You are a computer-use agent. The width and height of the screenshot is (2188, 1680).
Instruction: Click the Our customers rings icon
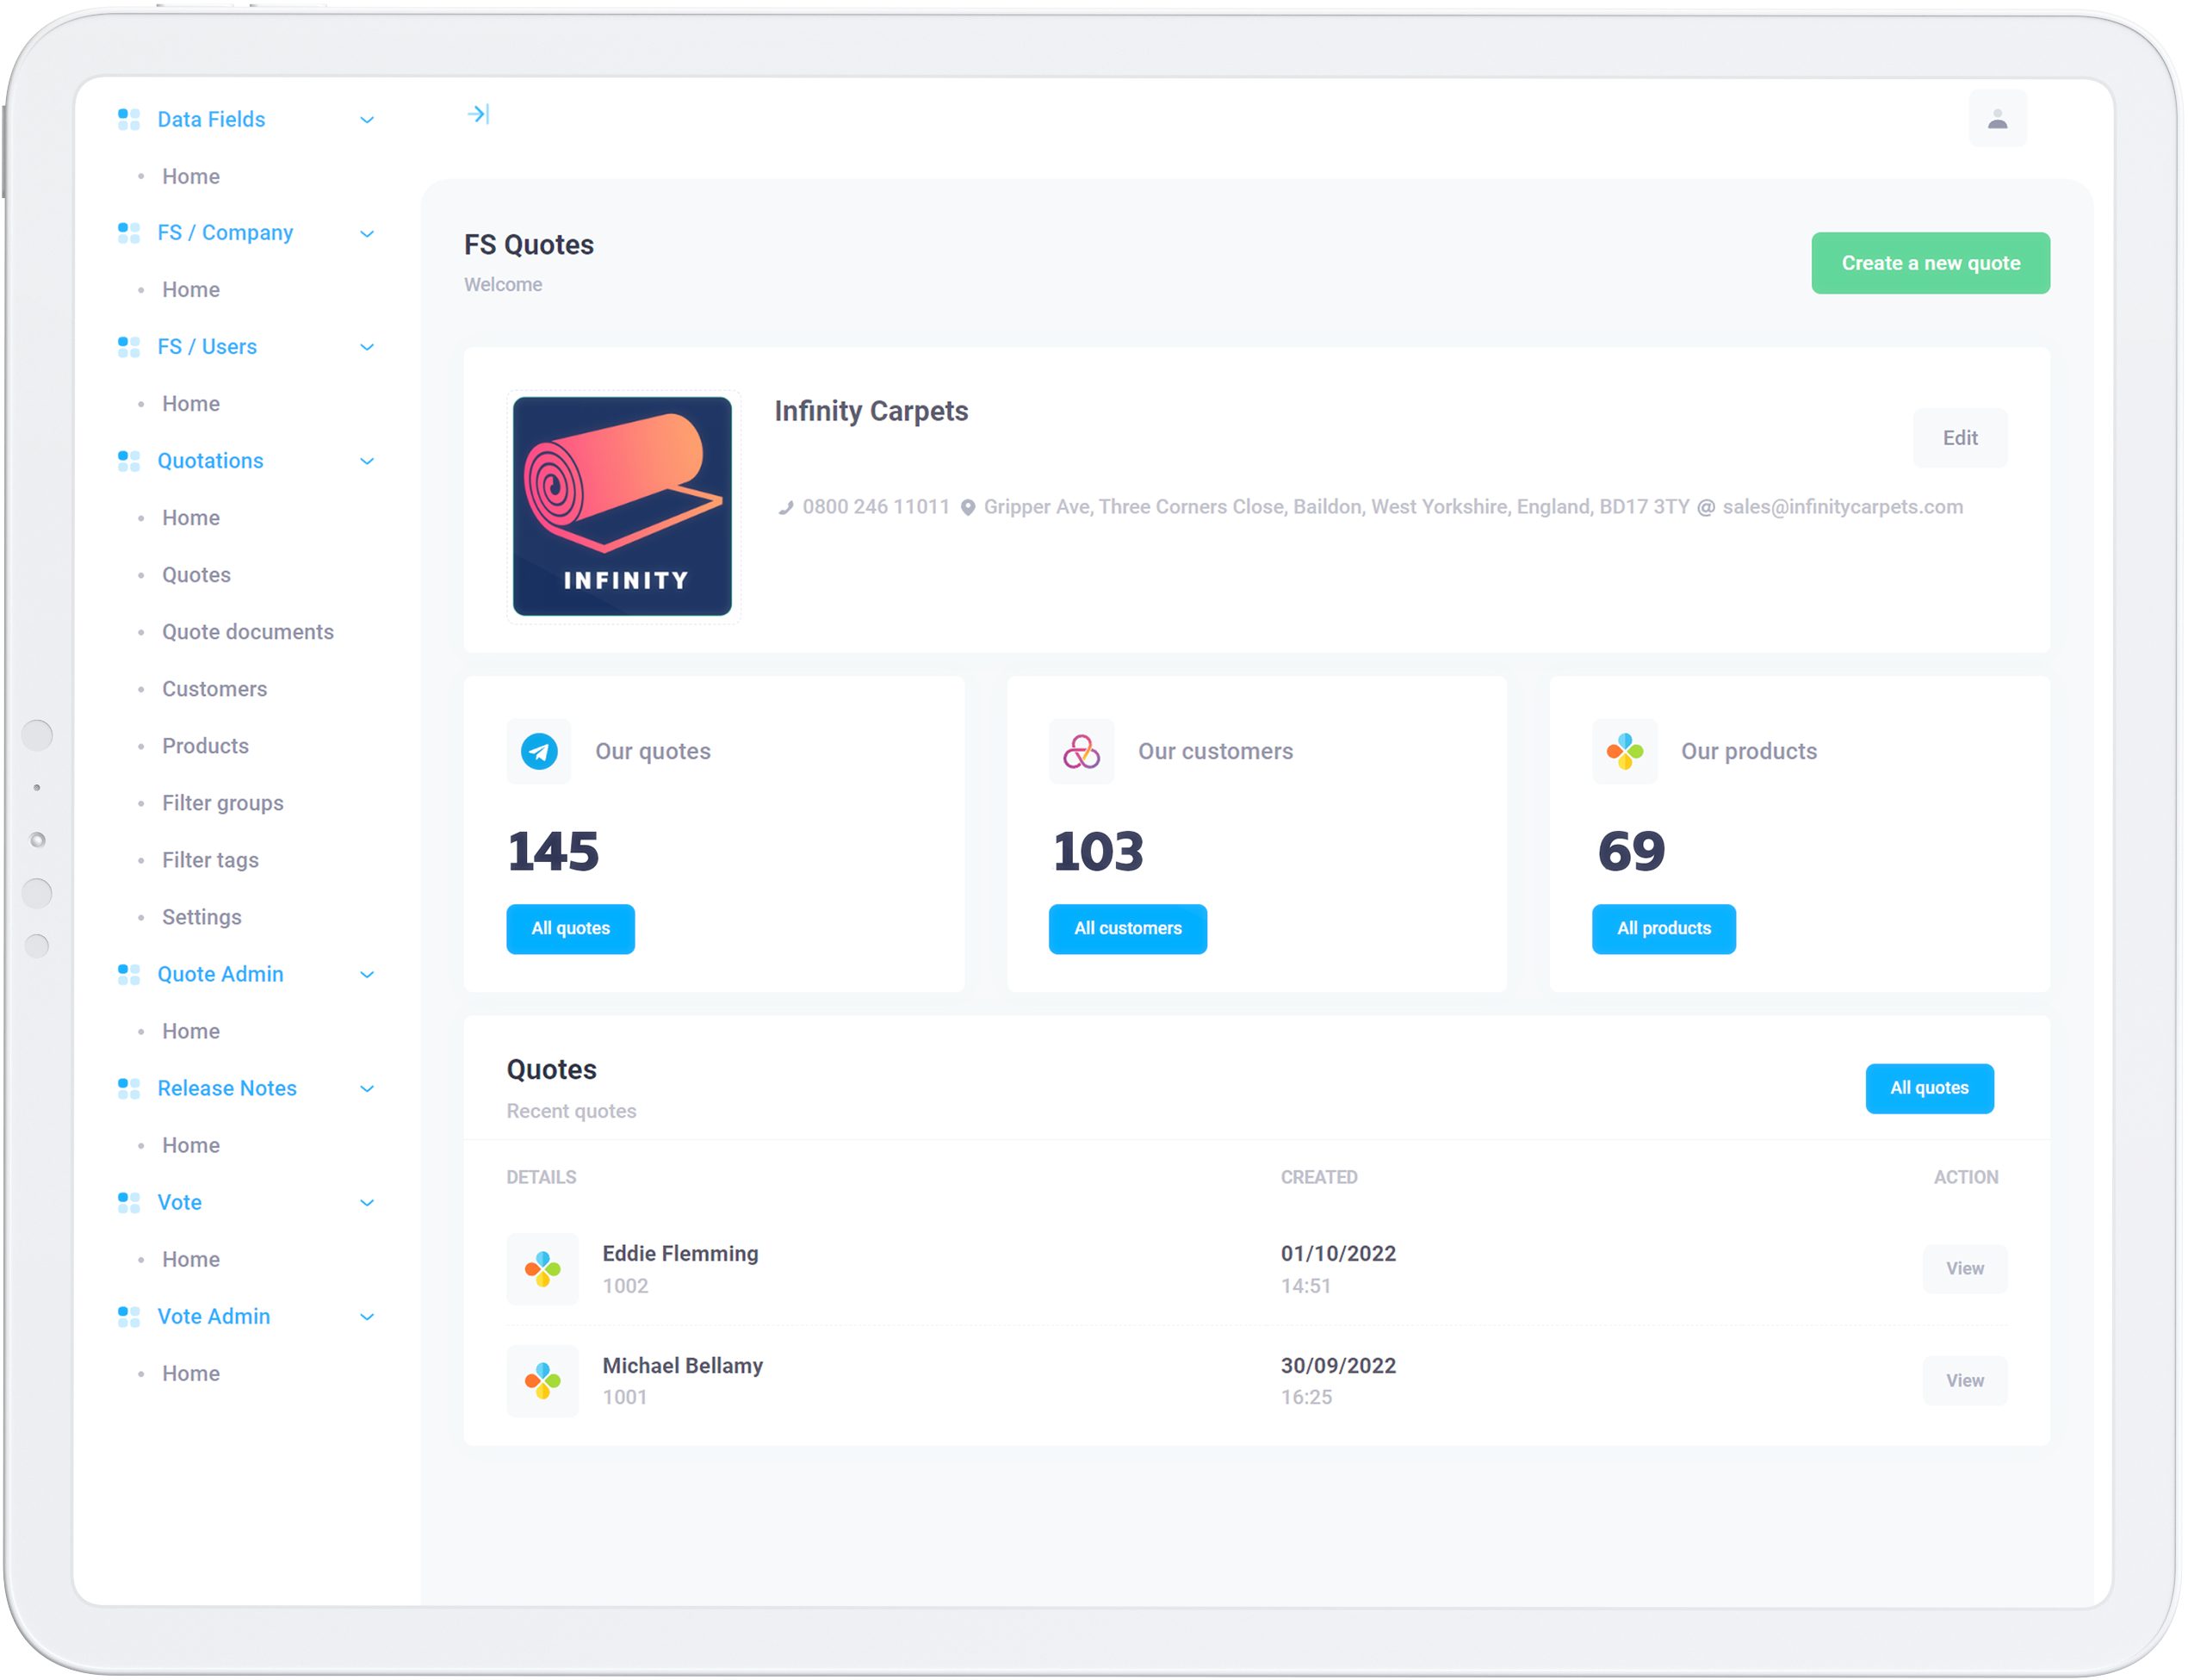[1081, 751]
